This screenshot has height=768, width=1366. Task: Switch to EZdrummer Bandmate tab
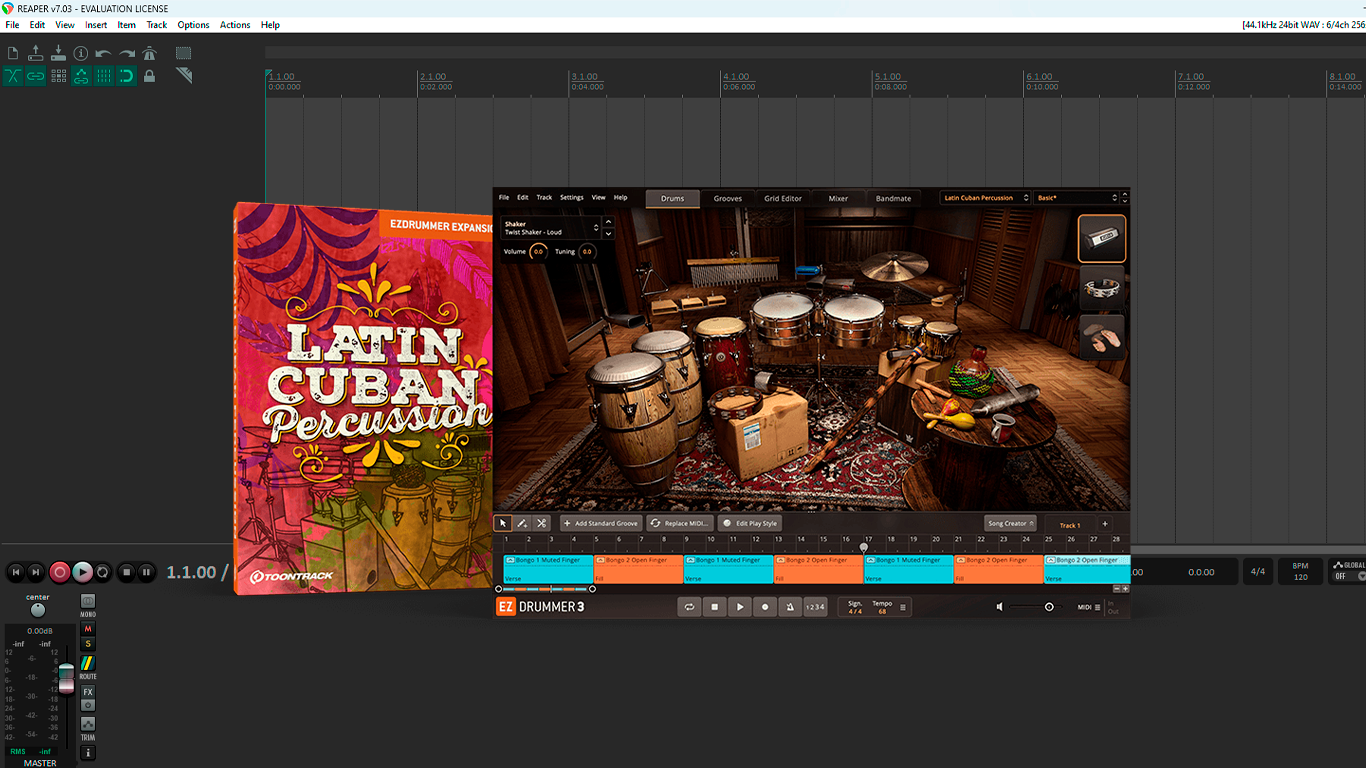pos(893,198)
